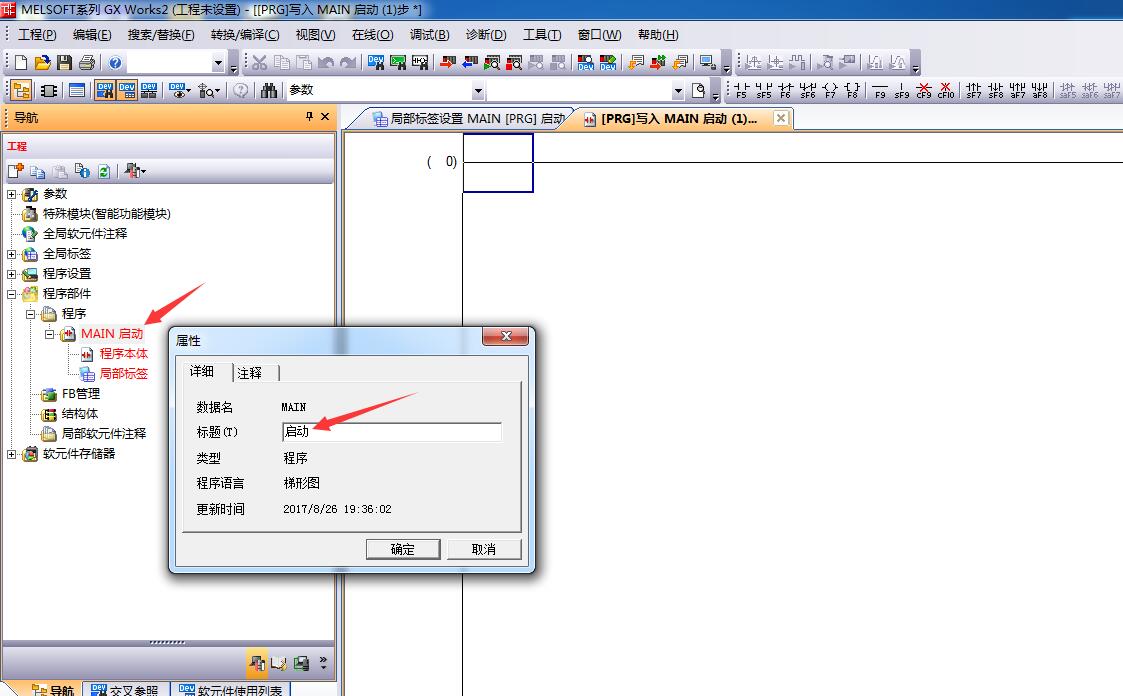Select 局部标签 under MAIN 启动

click(123, 374)
